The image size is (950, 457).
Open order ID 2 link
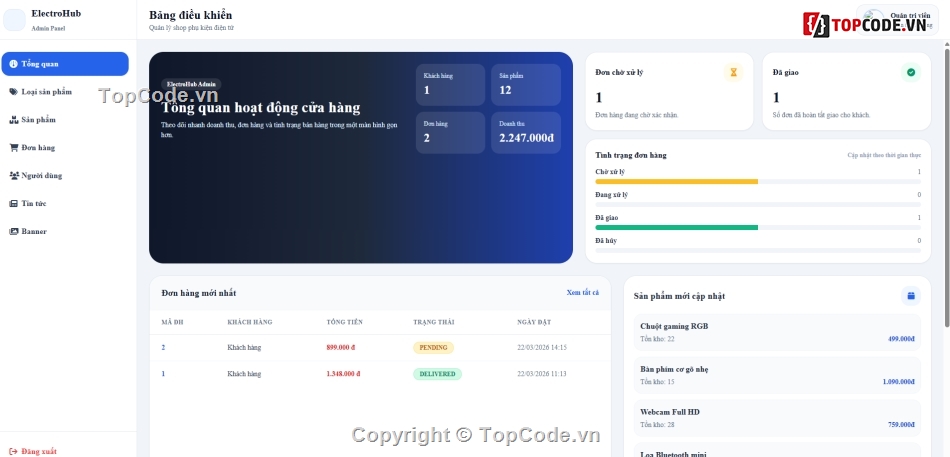(163, 347)
